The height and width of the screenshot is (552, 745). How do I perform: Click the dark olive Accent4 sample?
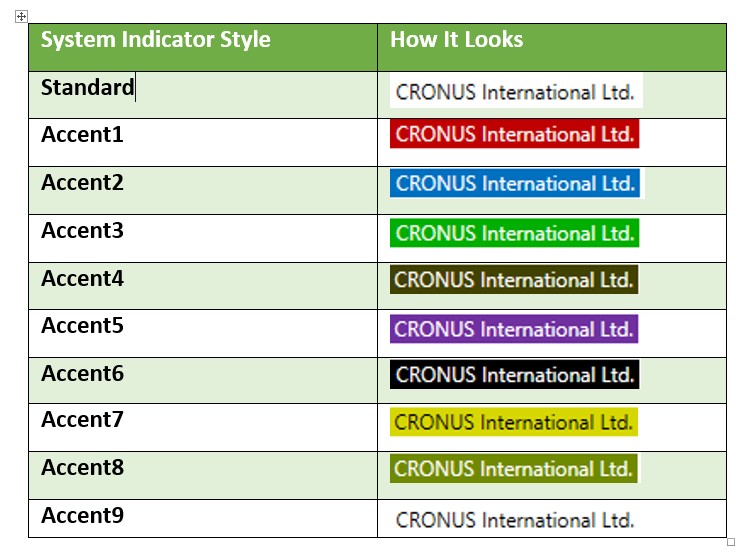tap(514, 279)
